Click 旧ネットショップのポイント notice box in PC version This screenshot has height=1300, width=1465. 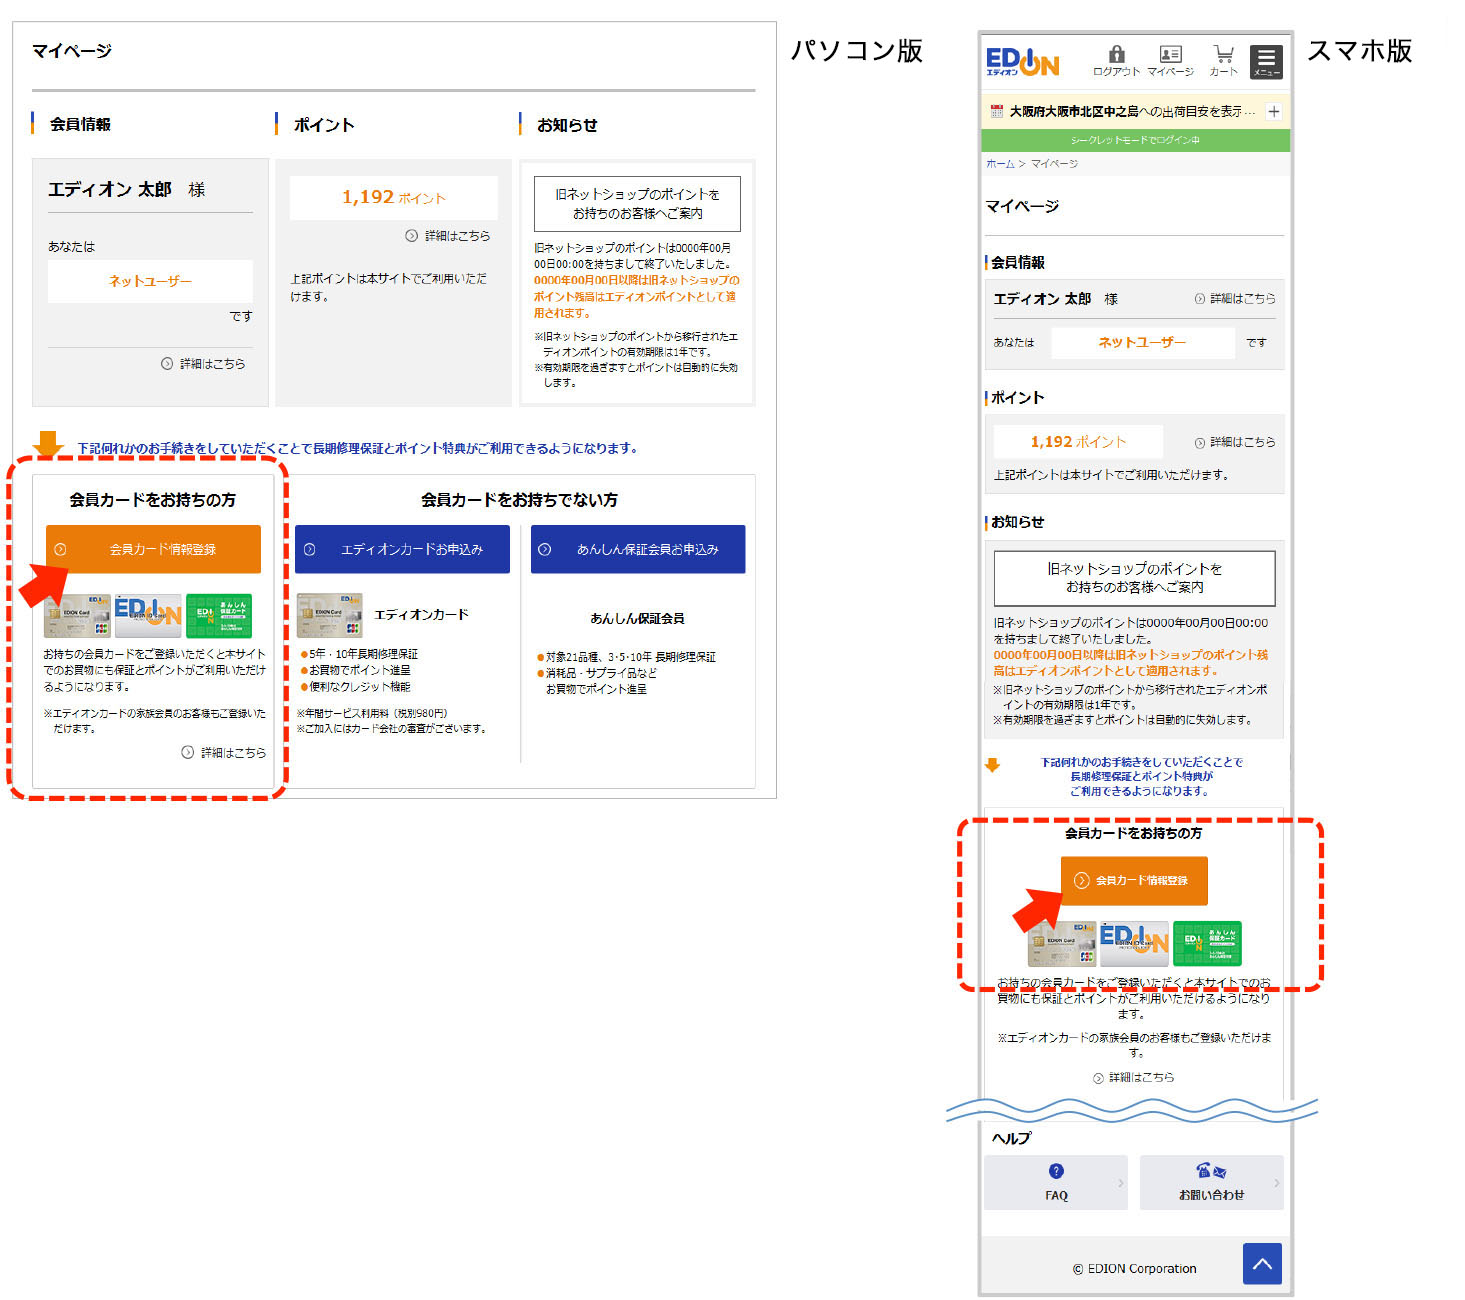(x=637, y=204)
